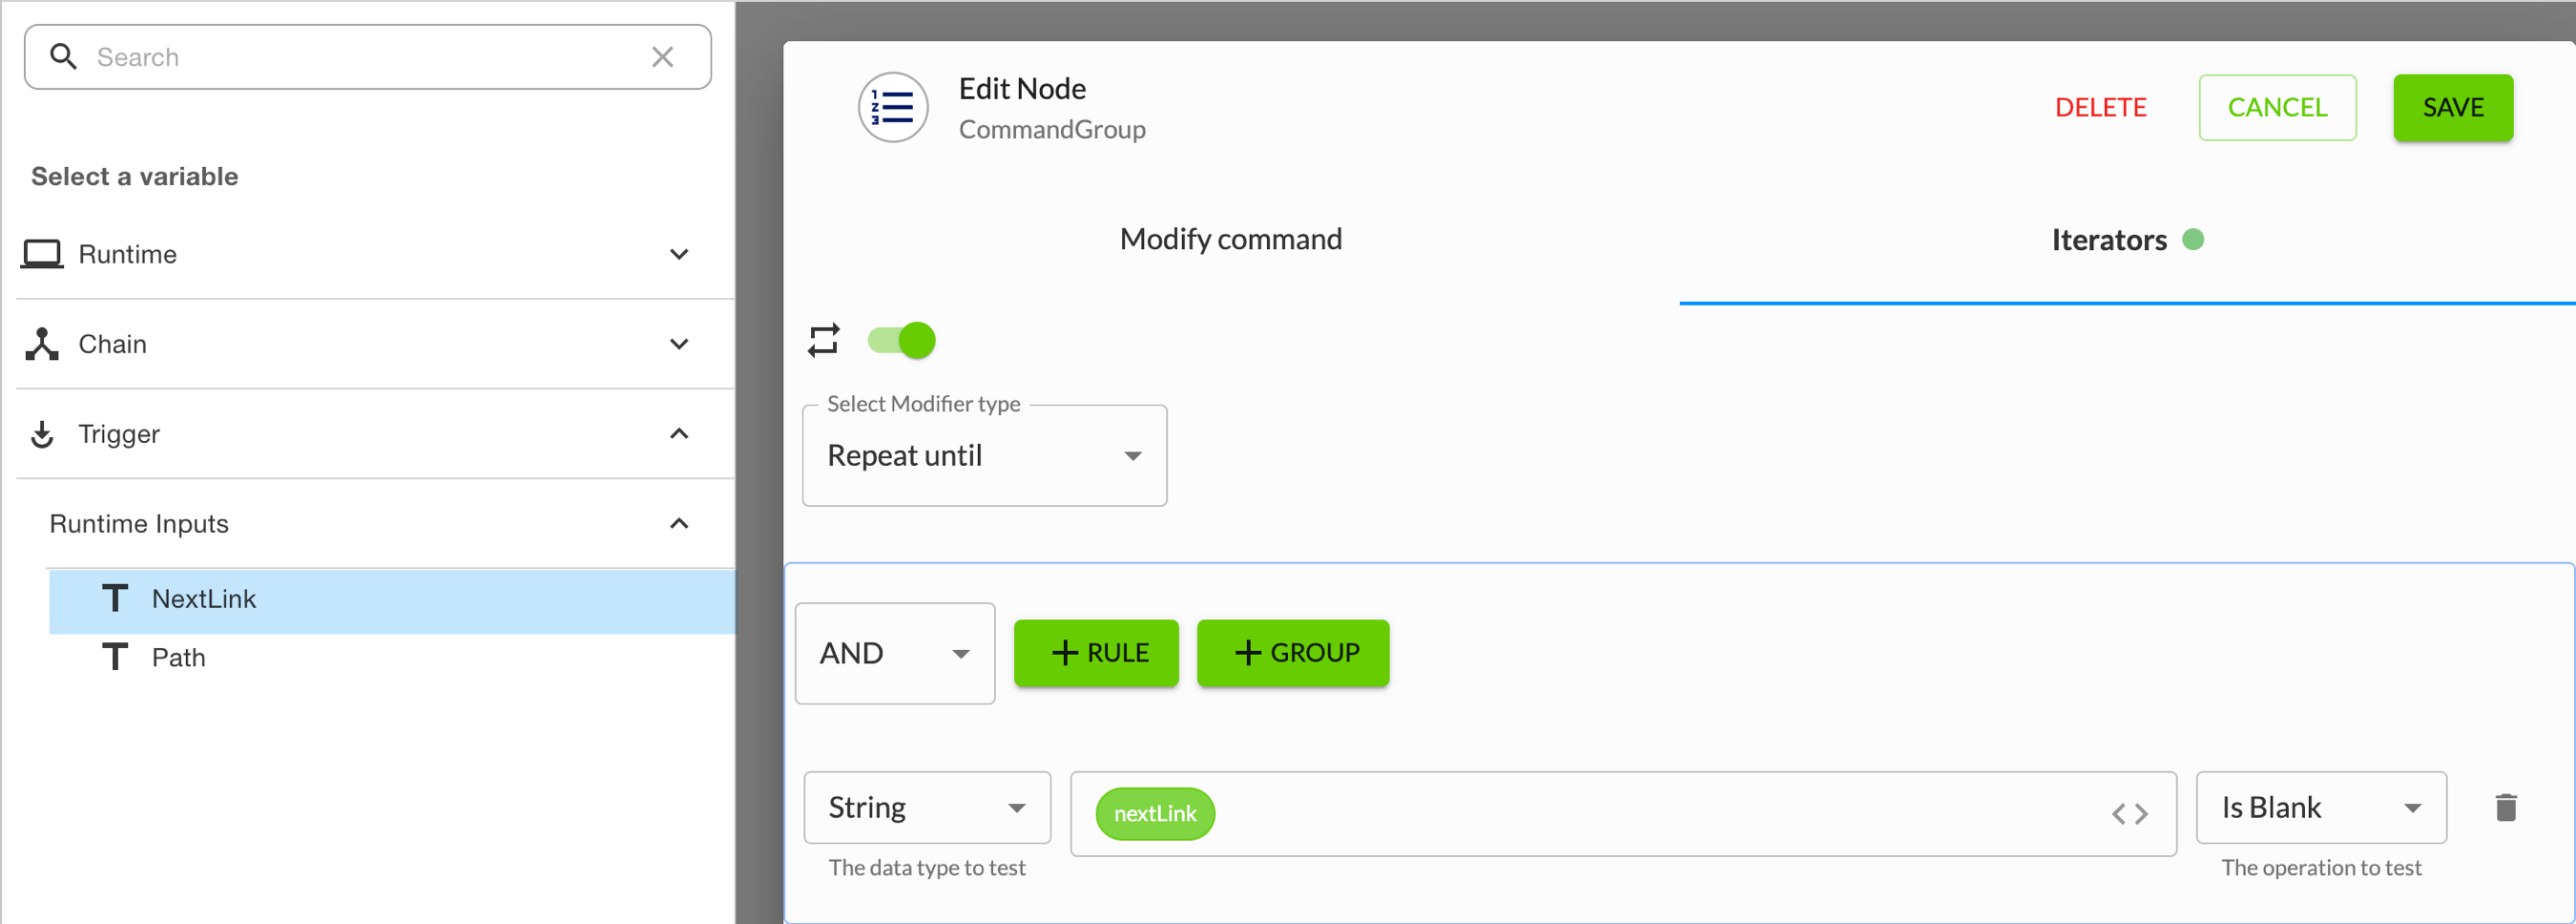
Task: Open the Is Blank operation dropdown
Action: 2320,807
